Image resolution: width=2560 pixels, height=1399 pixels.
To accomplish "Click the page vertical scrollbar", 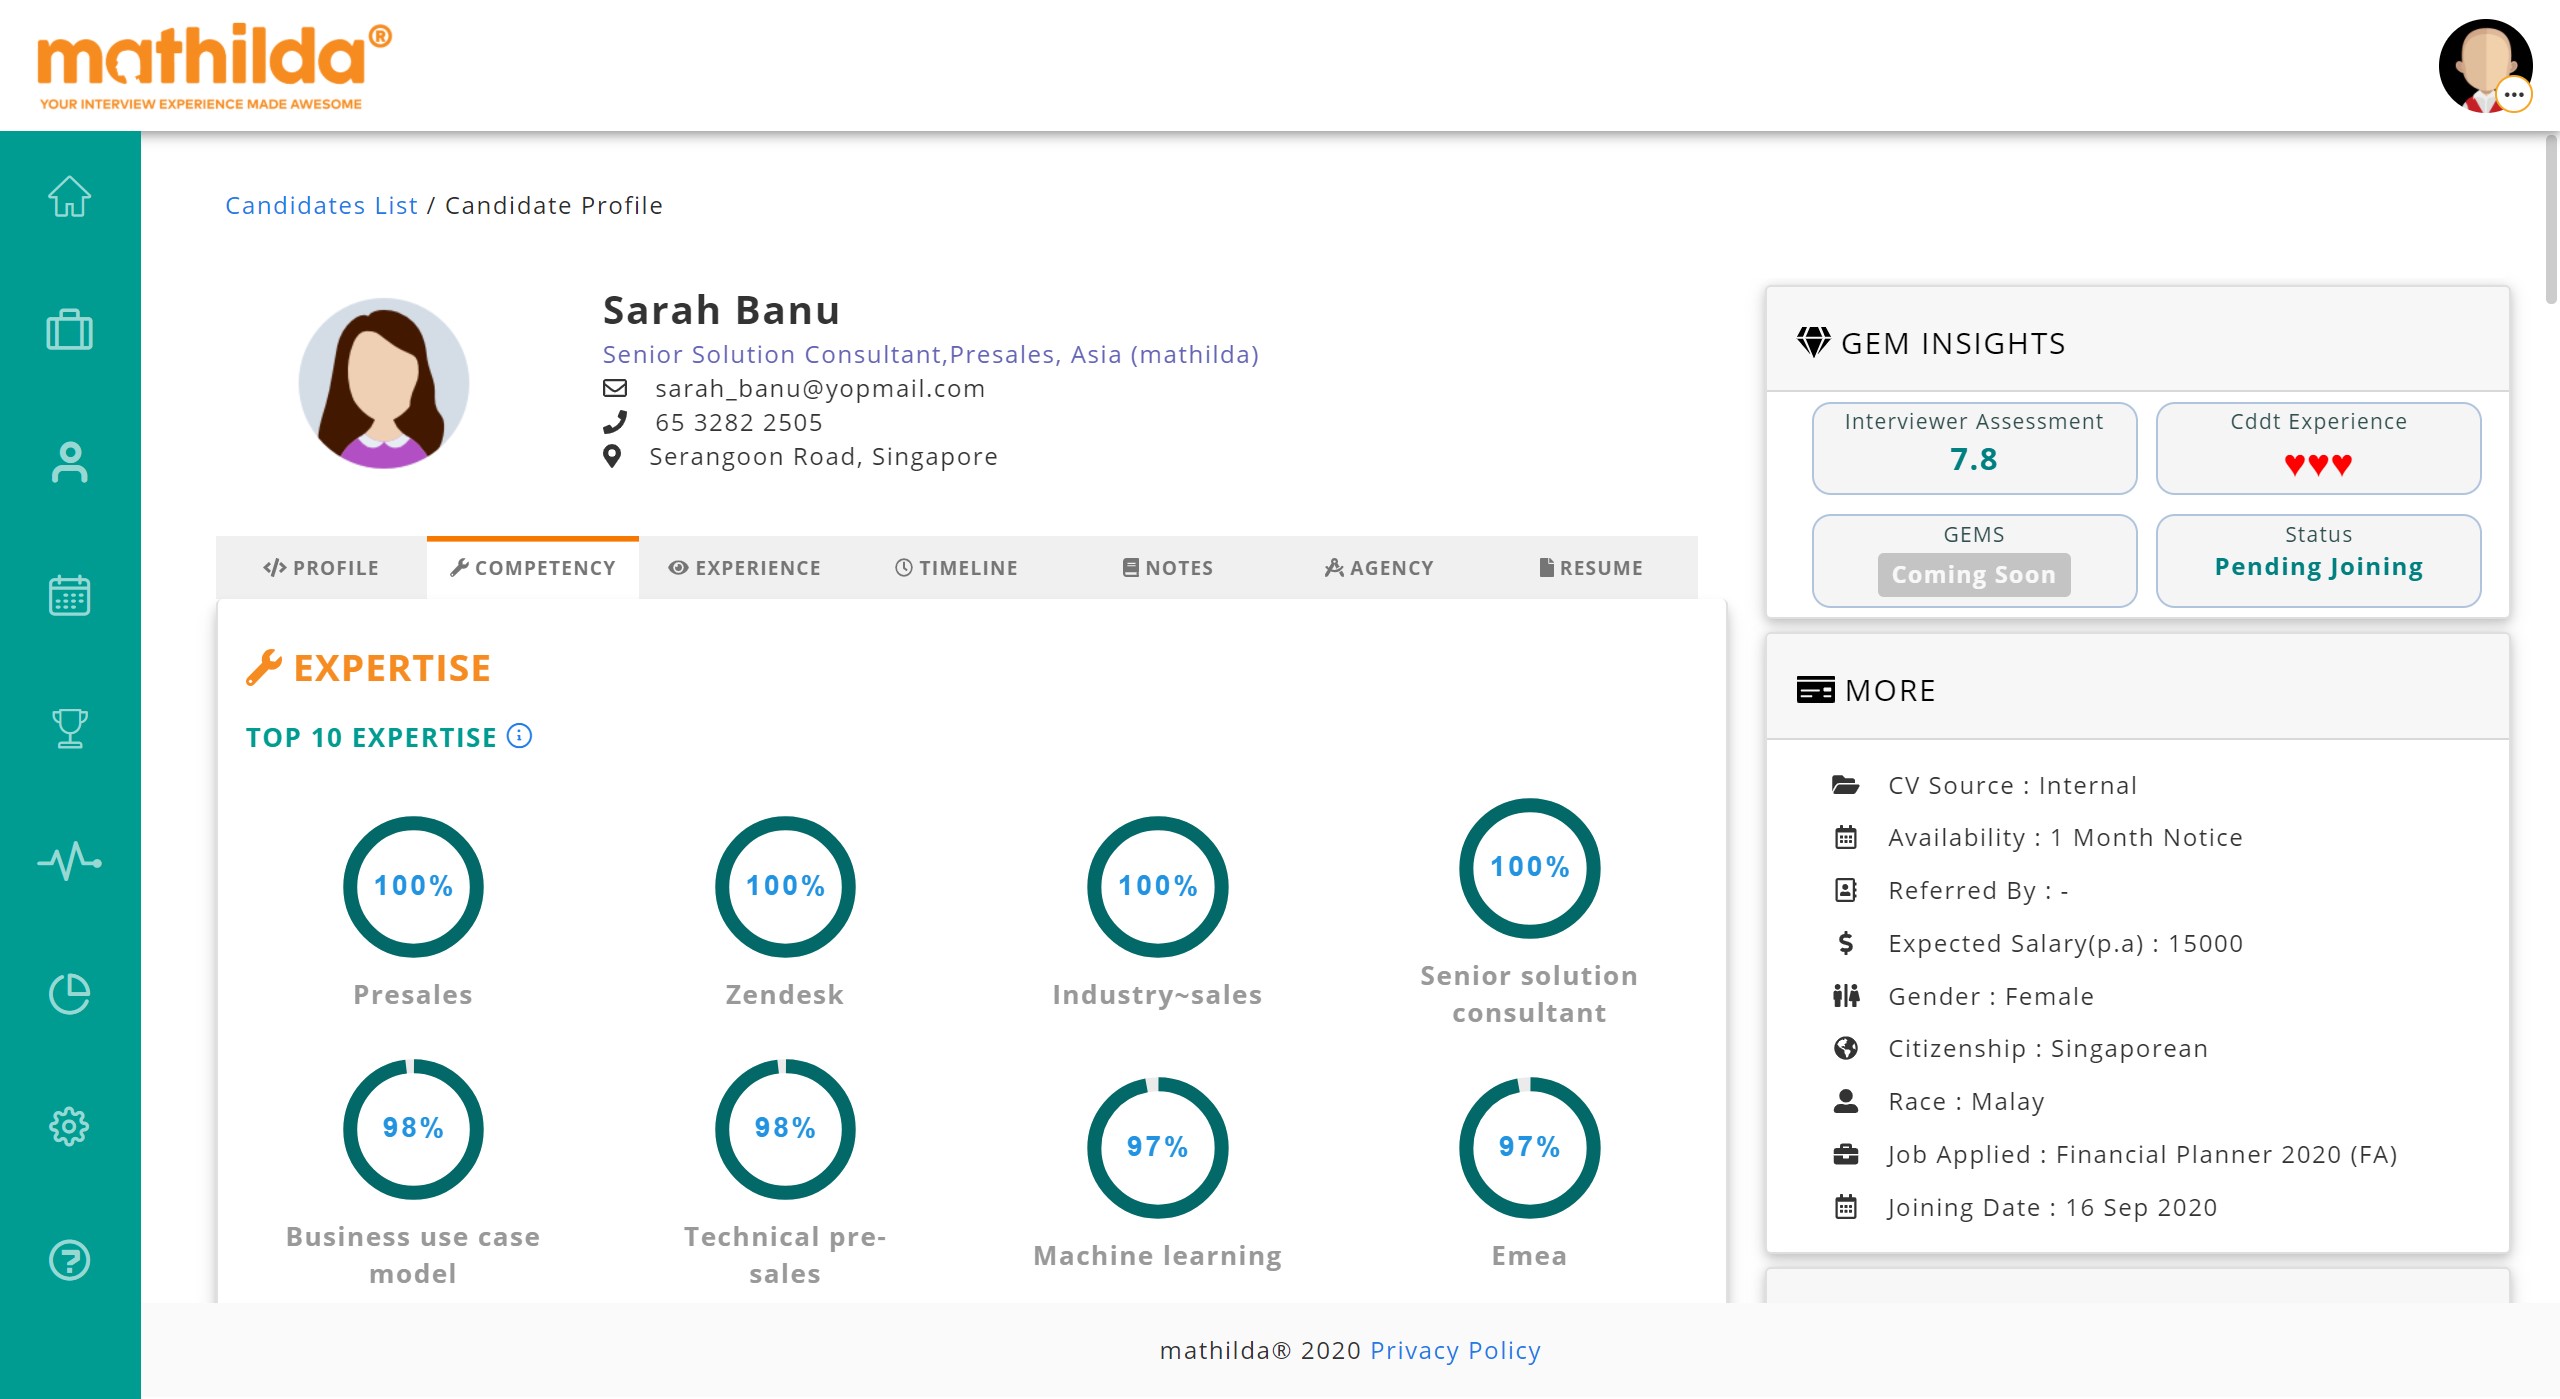I will [2551, 220].
